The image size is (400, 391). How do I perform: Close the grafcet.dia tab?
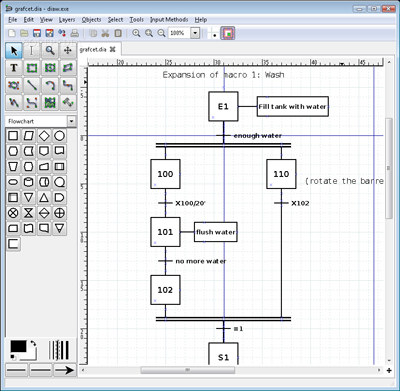pyautogui.click(x=113, y=49)
